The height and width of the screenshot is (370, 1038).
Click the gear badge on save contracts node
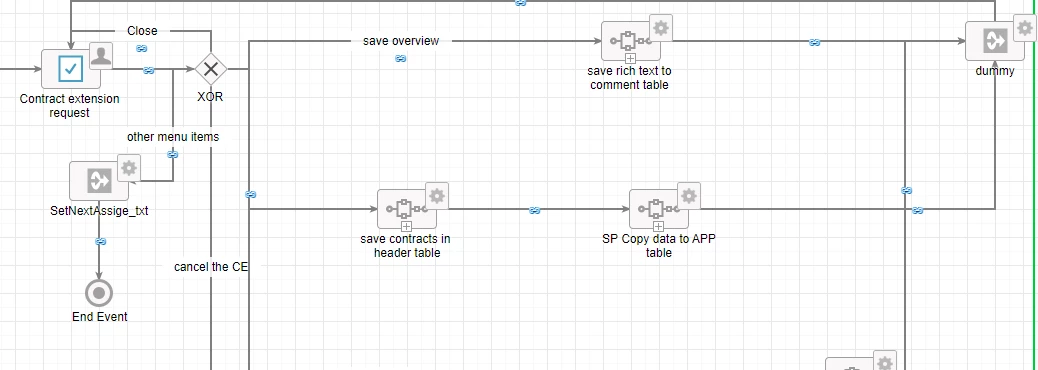click(x=436, y=195)
